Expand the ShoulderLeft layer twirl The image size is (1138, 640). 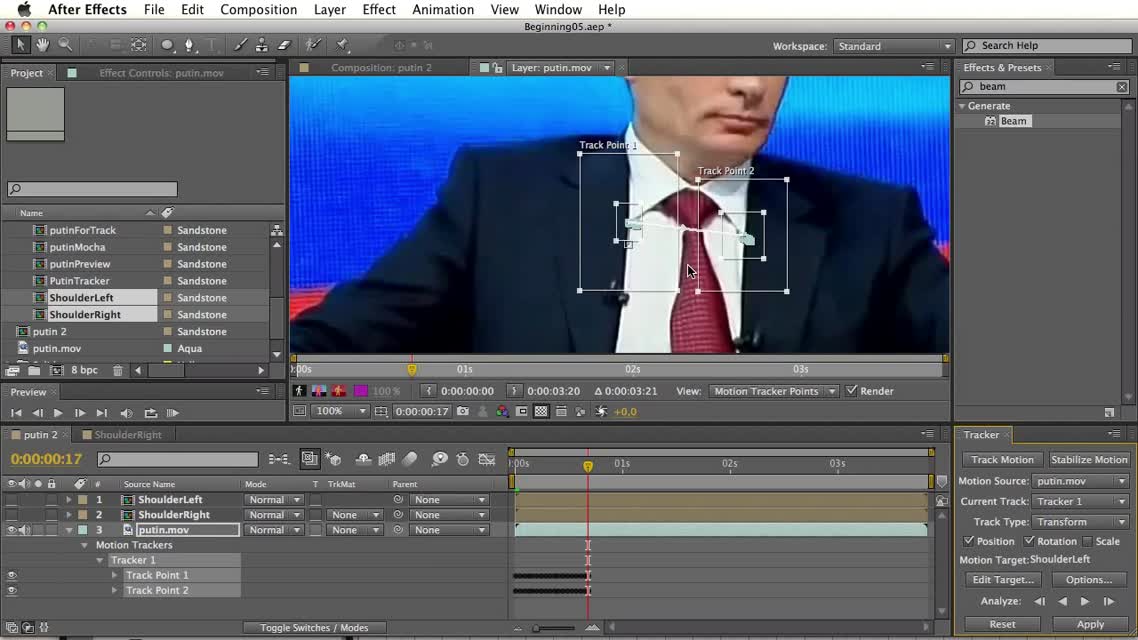[68, 499]
